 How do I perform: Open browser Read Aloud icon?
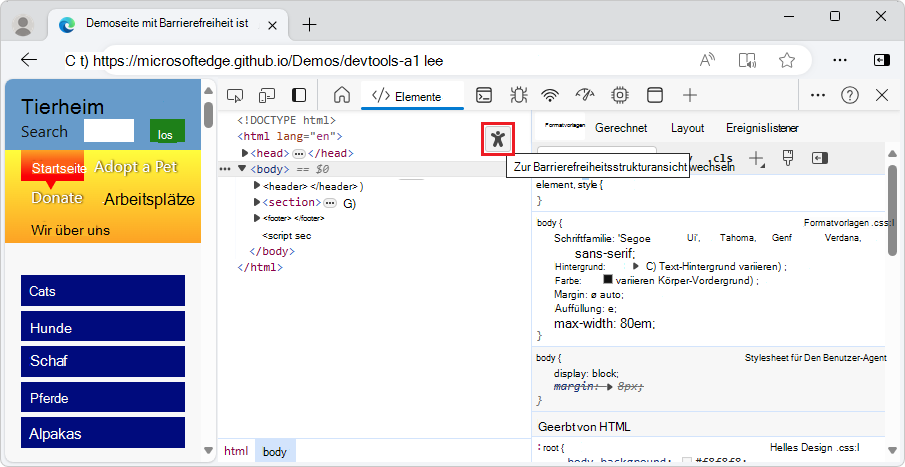pyautogui.click(x=707, y=60)
